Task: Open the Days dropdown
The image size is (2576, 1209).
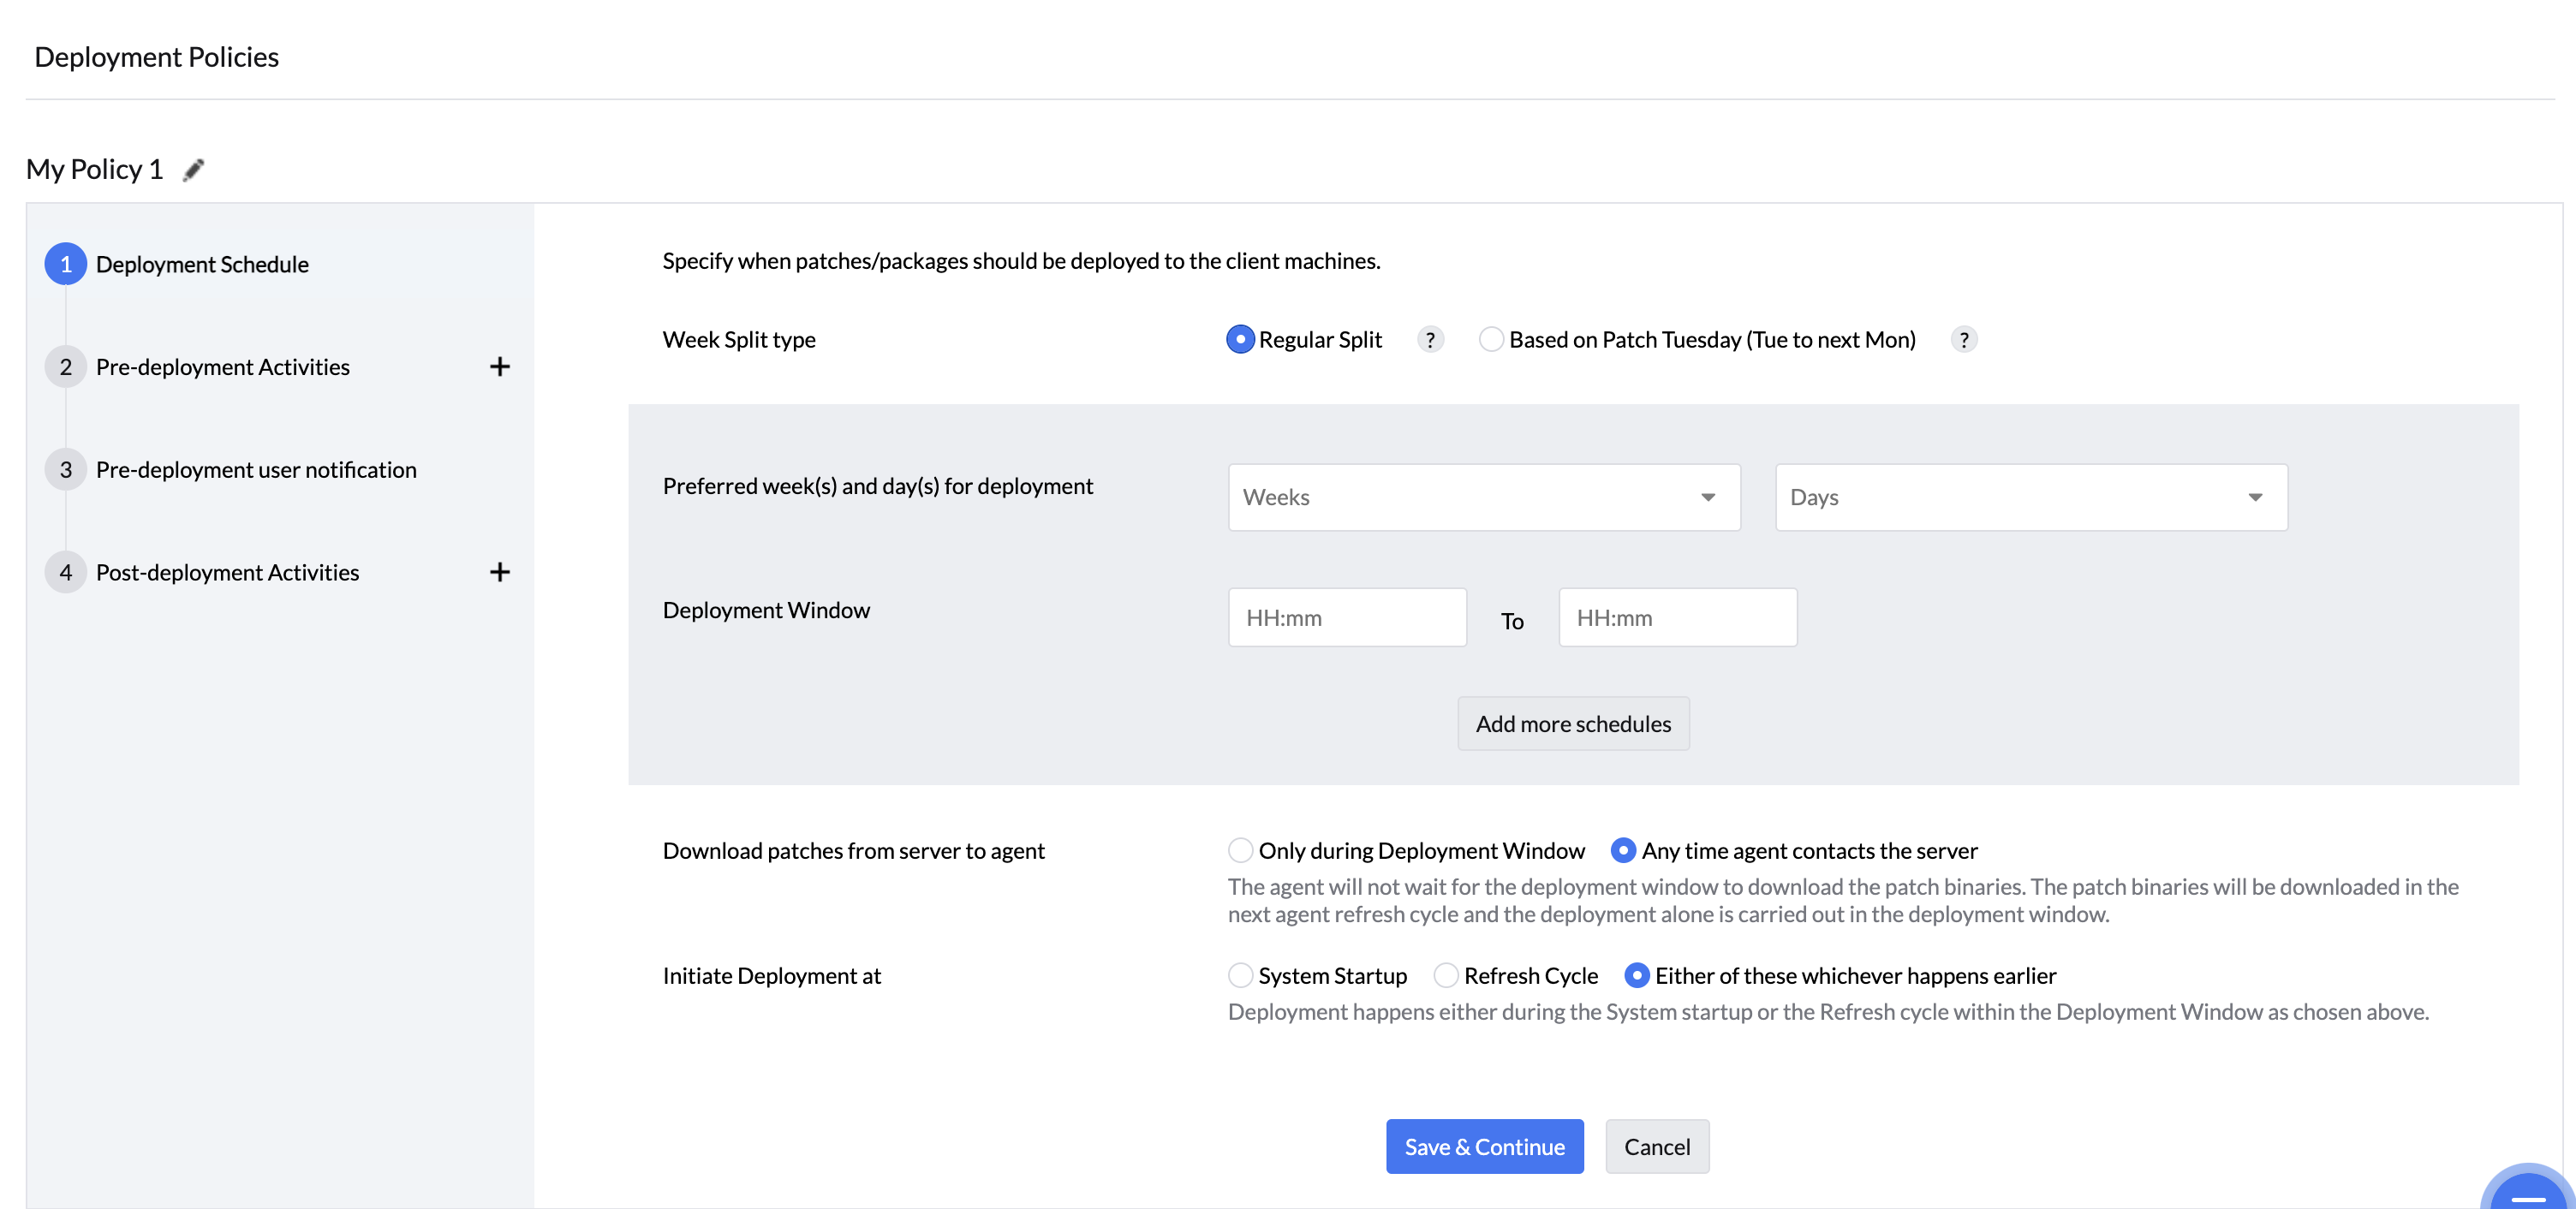Action: [2030, 497]
